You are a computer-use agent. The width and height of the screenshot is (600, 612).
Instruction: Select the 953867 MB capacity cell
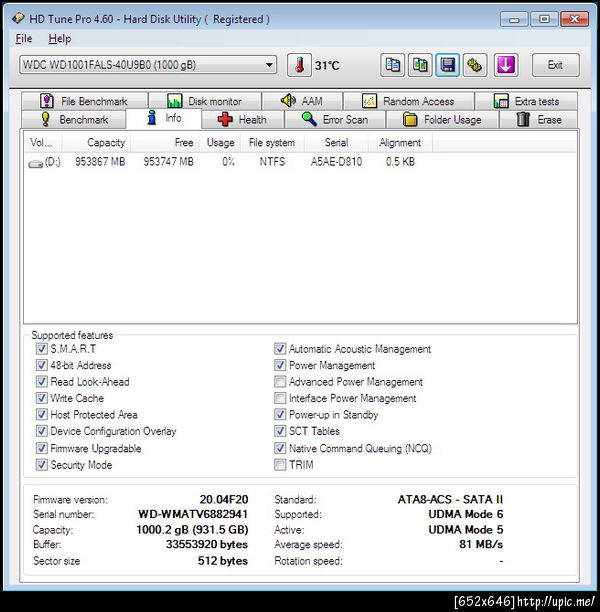[x=100, y=162]
